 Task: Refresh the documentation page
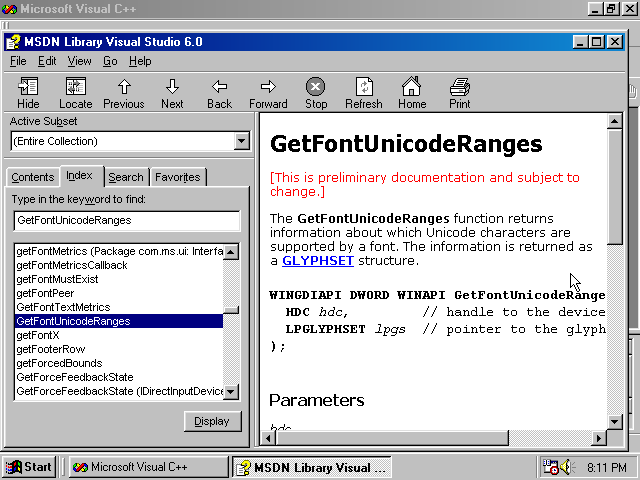tap(364, 92)
